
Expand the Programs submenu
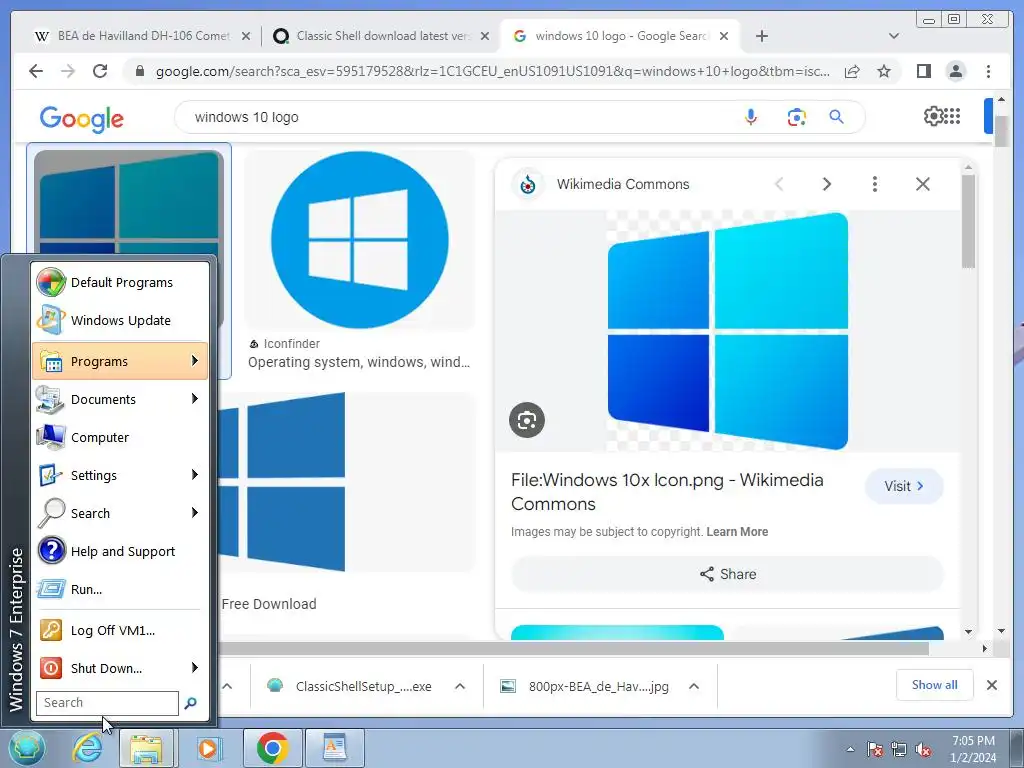120,361
